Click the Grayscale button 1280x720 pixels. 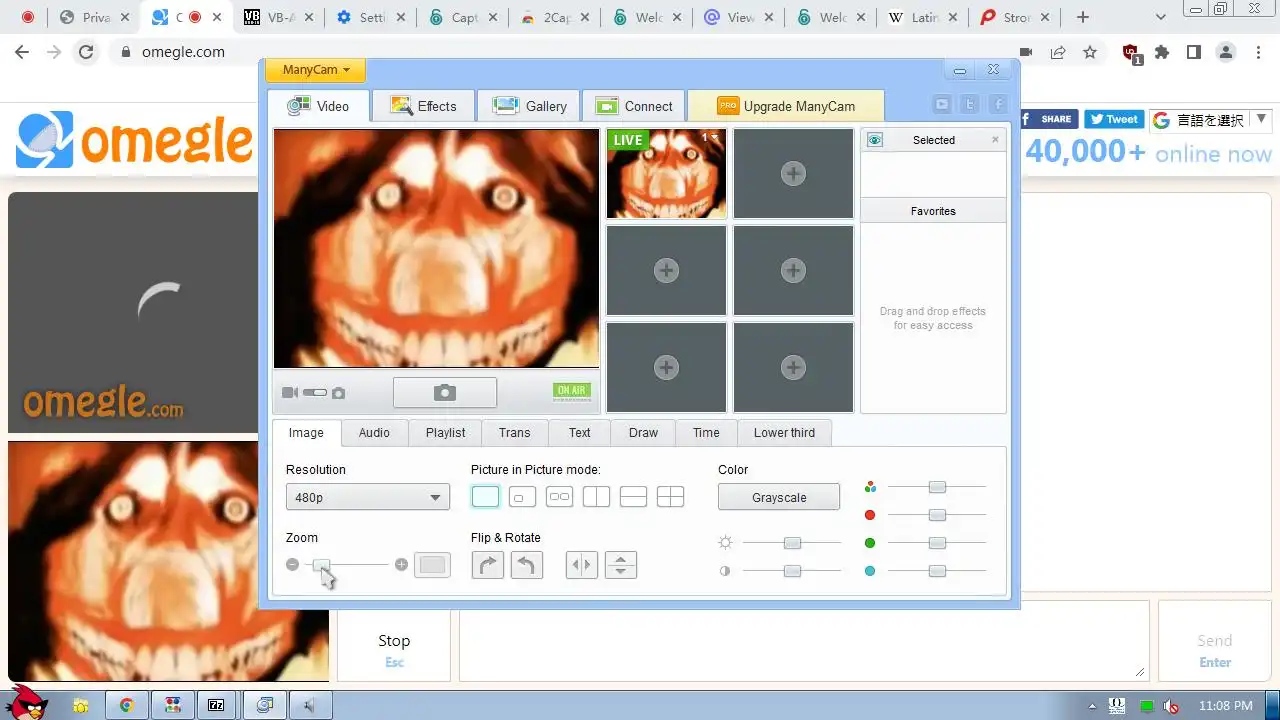(779, 497)
